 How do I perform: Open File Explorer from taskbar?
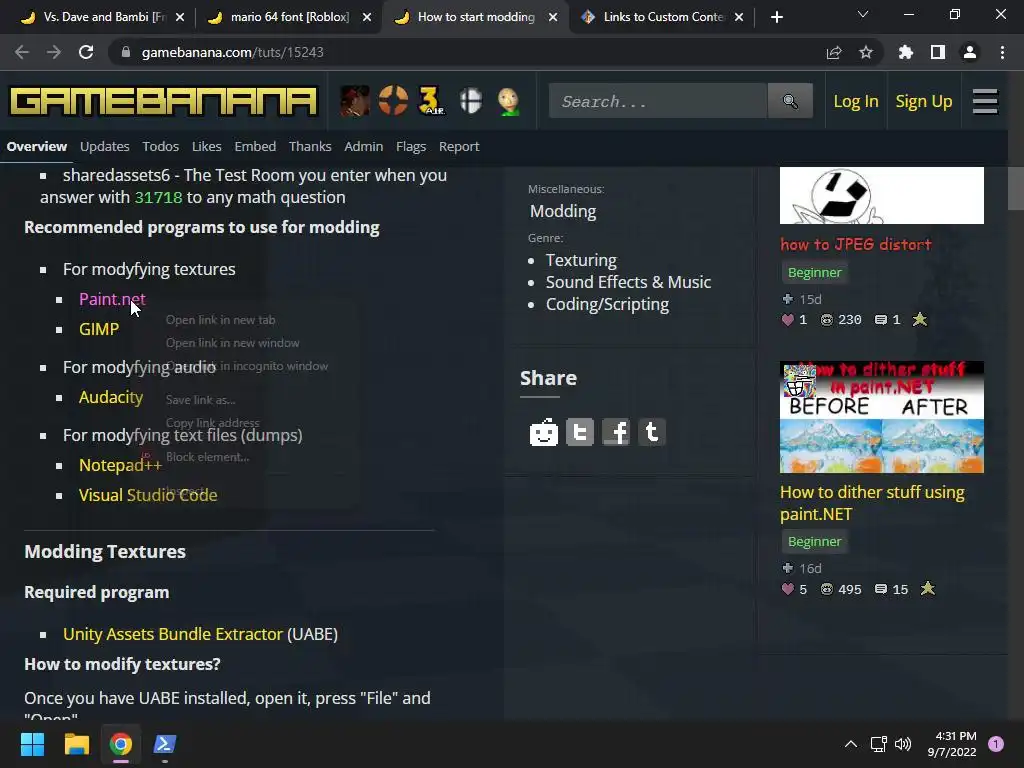pos(76,744)
